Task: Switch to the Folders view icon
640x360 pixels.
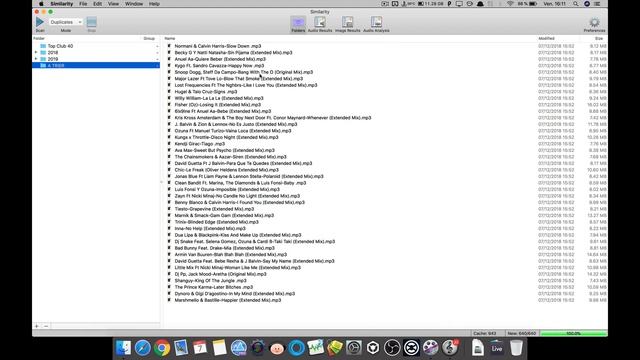Action: [x=298, y=22]
